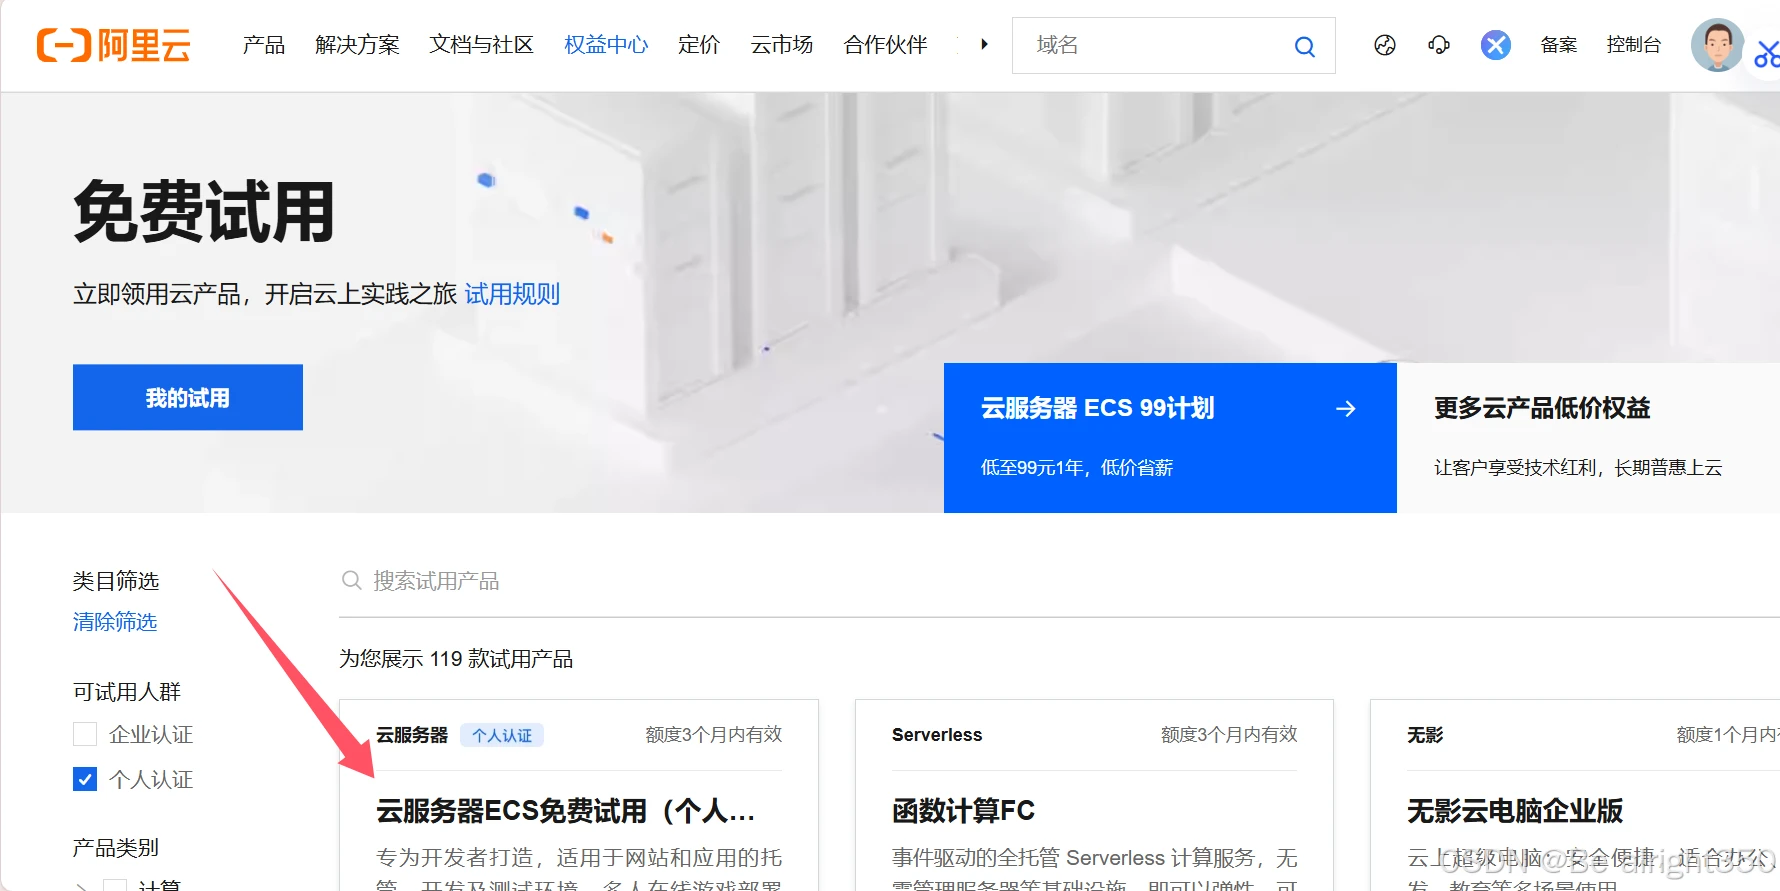Click the scissors icon at top right edge
The width and height of the screenshot is (1780, 891).
click(1767, 55)
